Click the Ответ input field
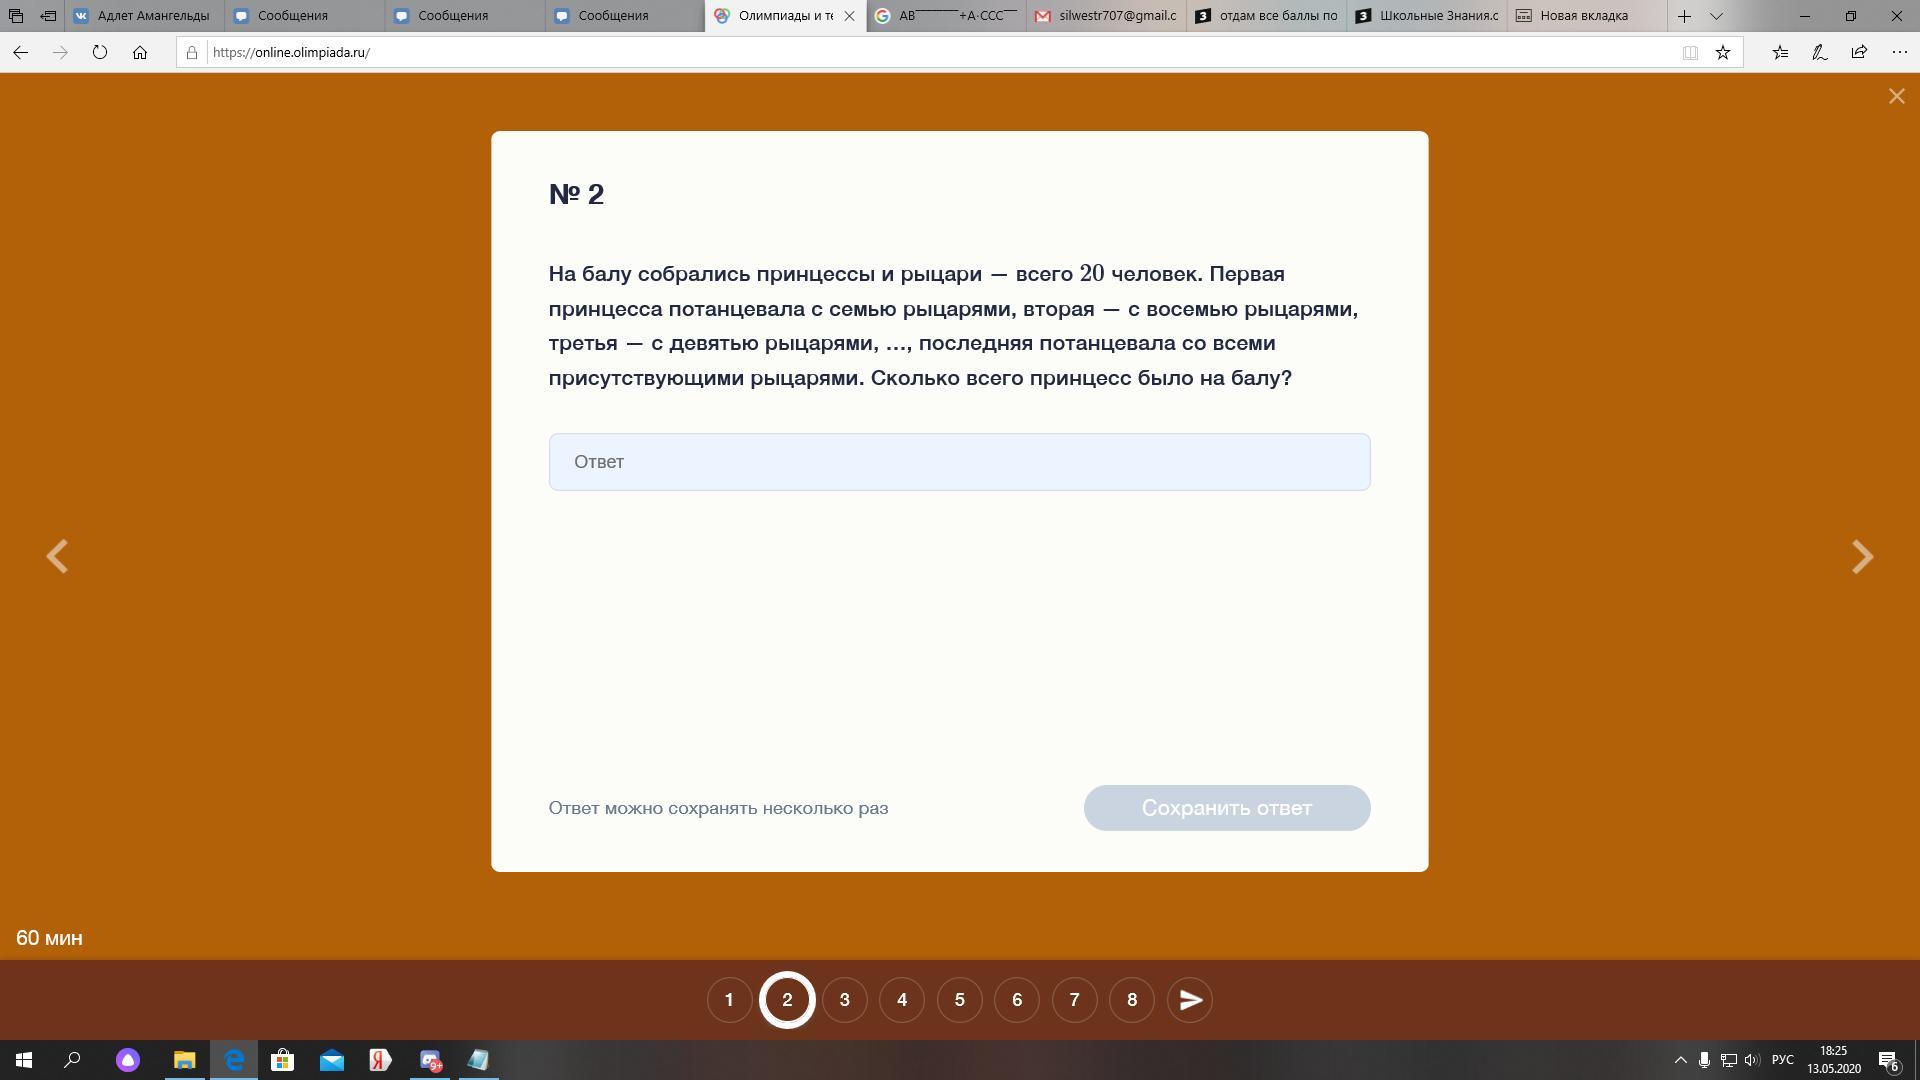 pyautogui.click(x=959, y=462)
